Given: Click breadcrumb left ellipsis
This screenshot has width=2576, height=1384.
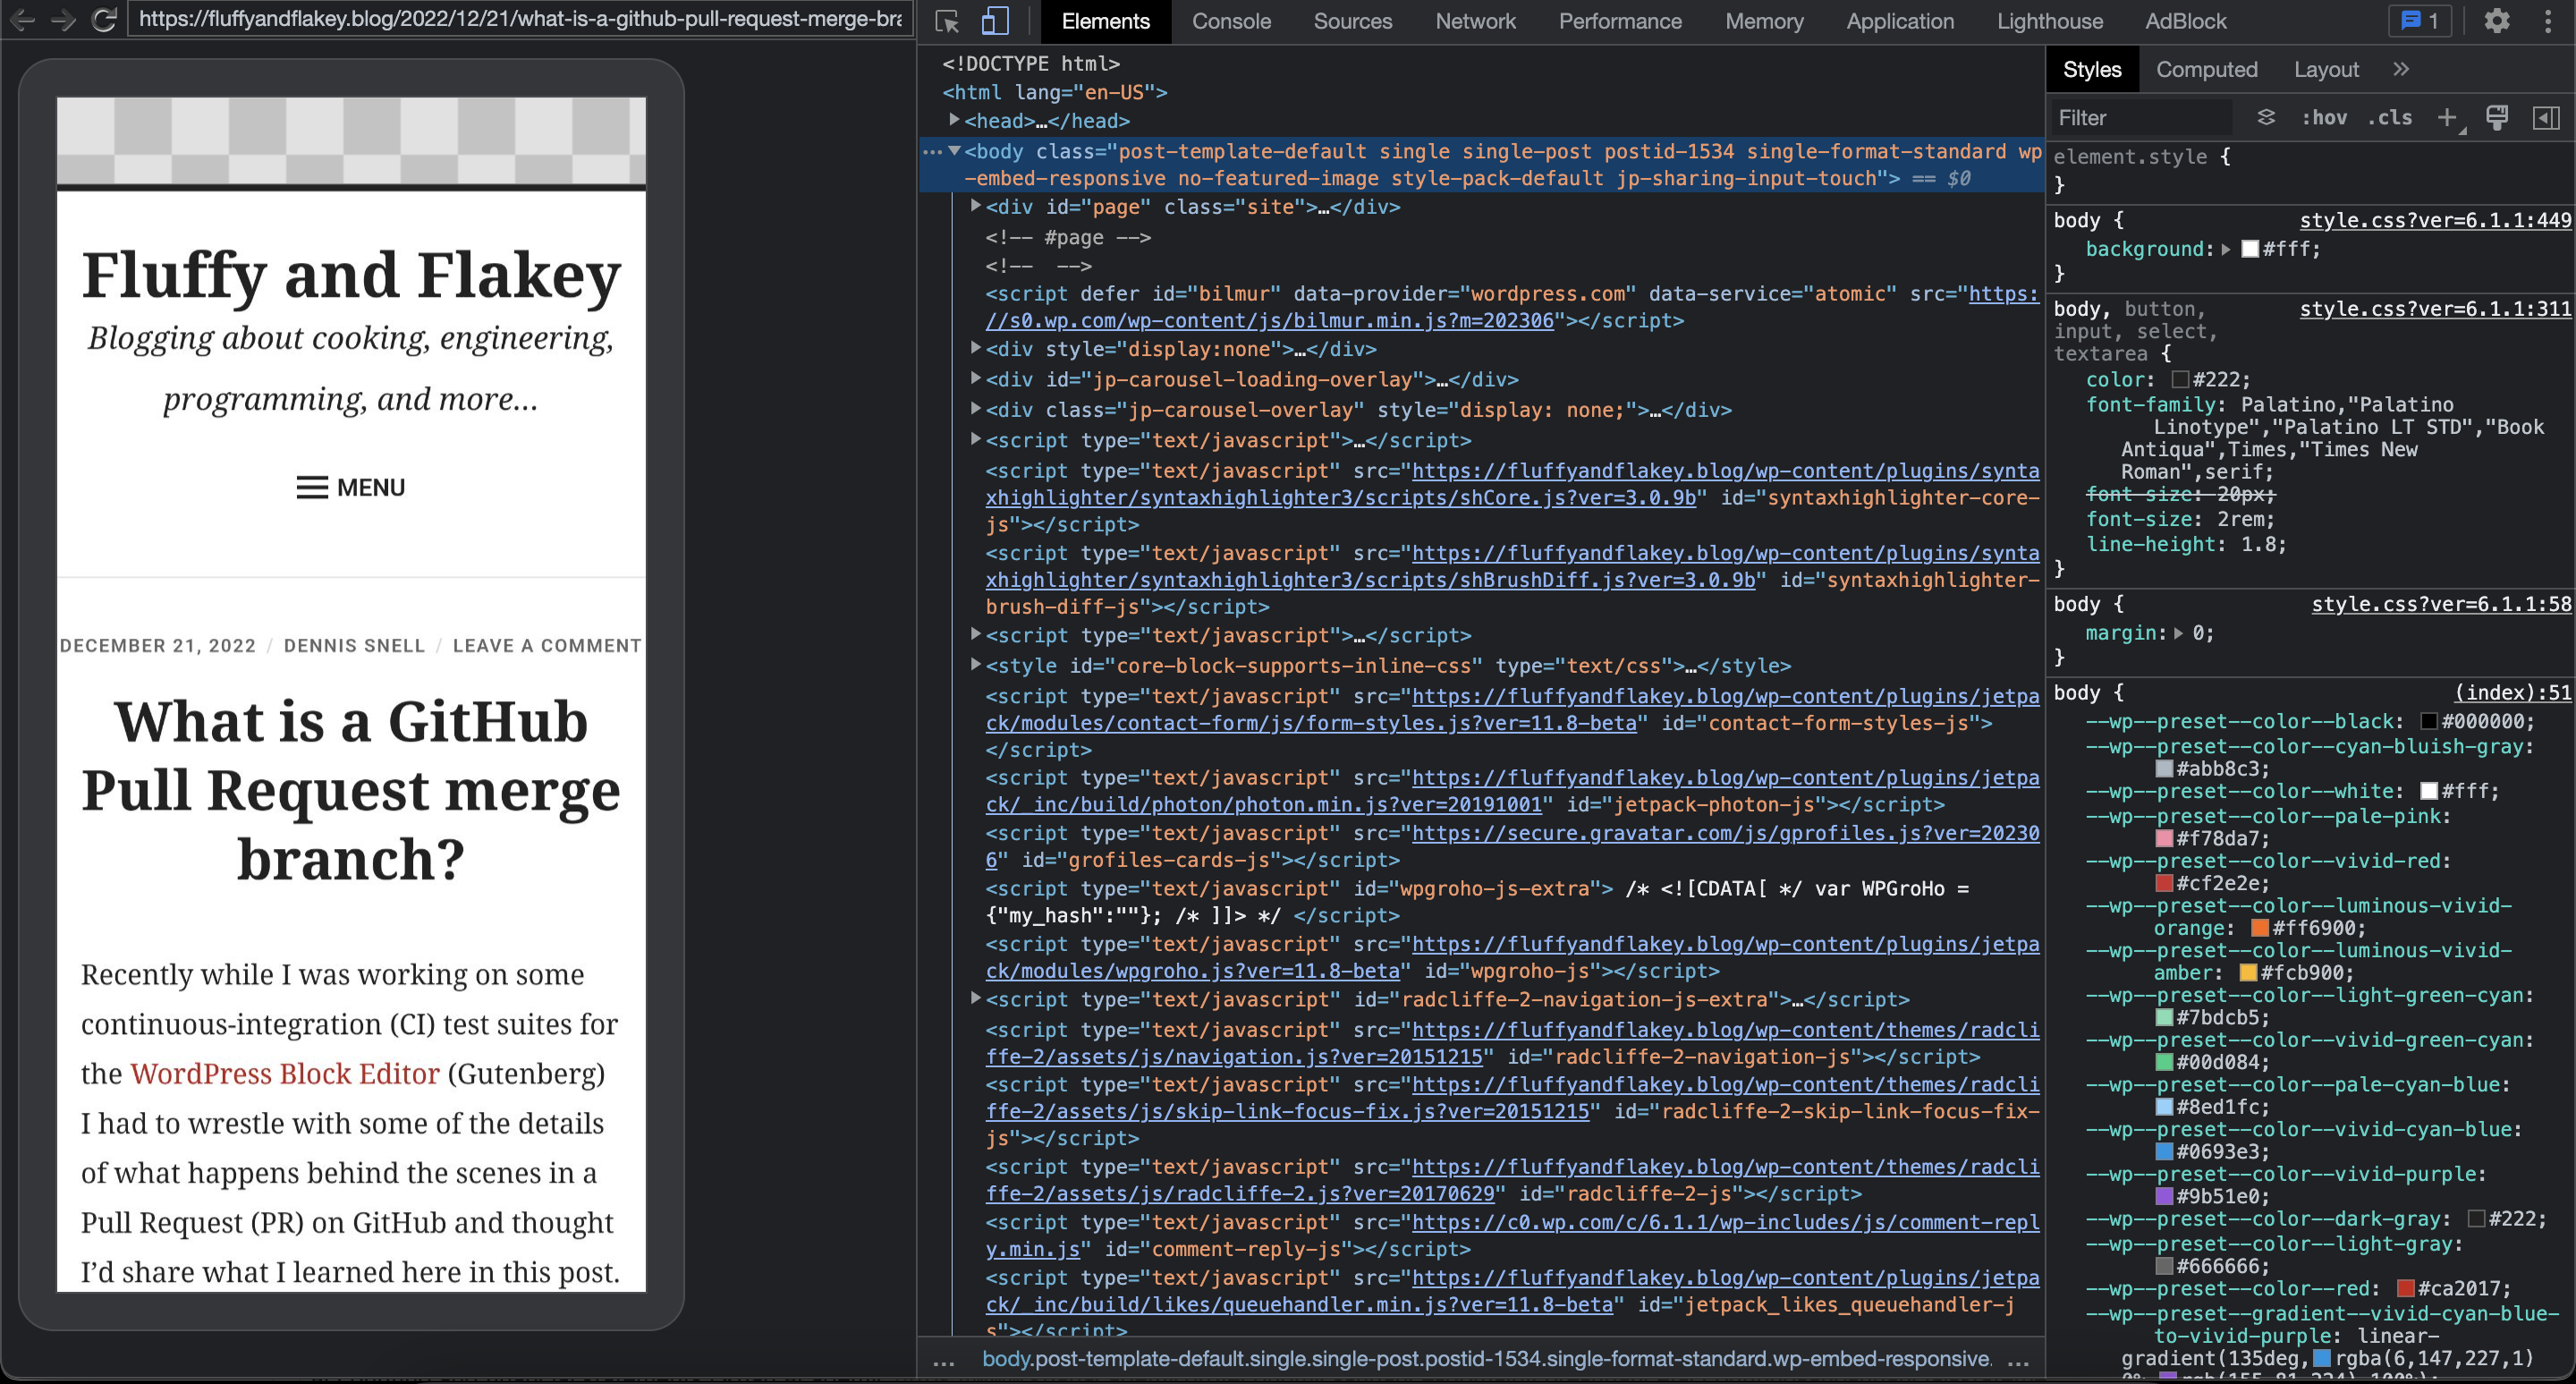Looking at the screenshot, I should (944, 1361).
